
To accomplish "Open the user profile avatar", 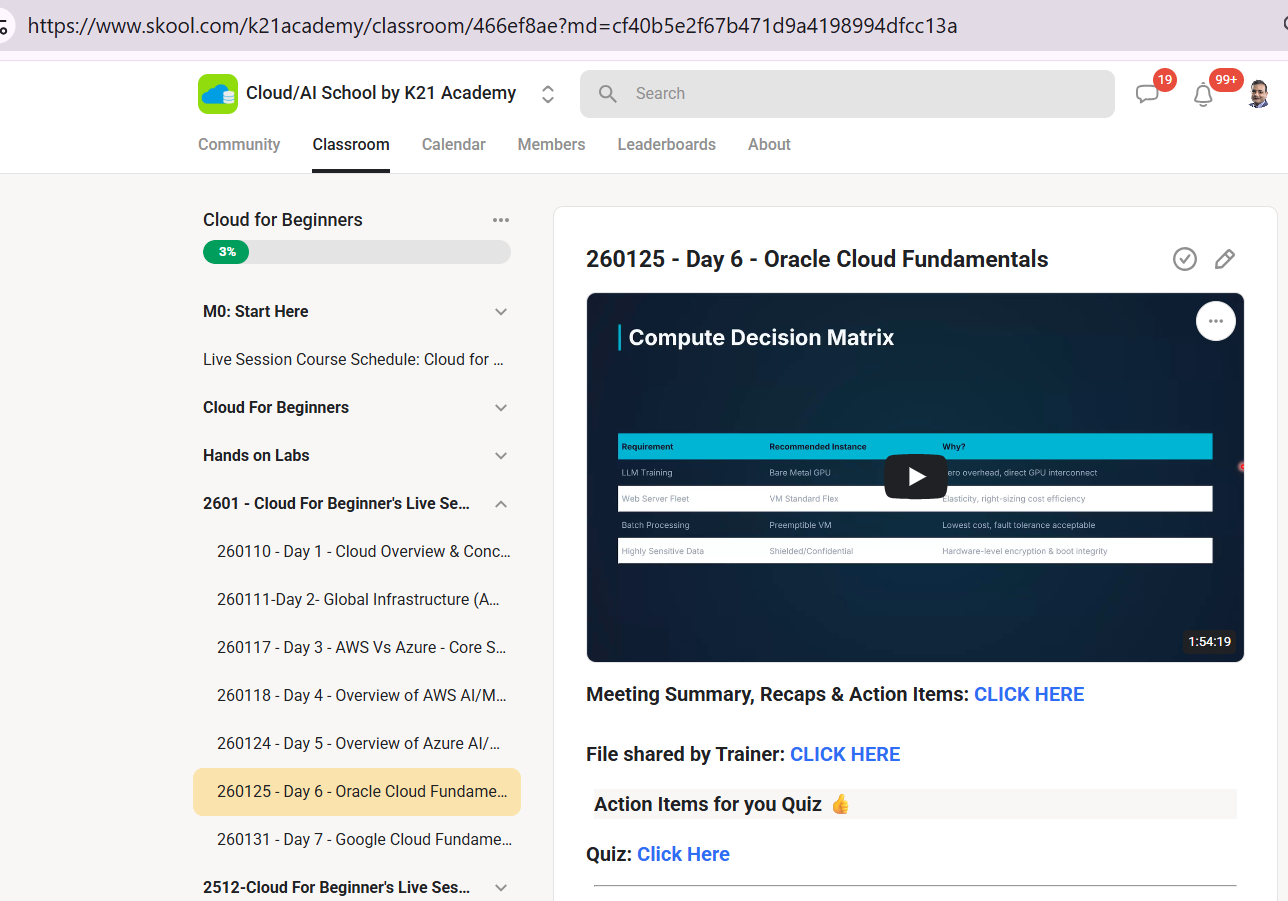I will pyautogui.click(x=1259, y=94).
